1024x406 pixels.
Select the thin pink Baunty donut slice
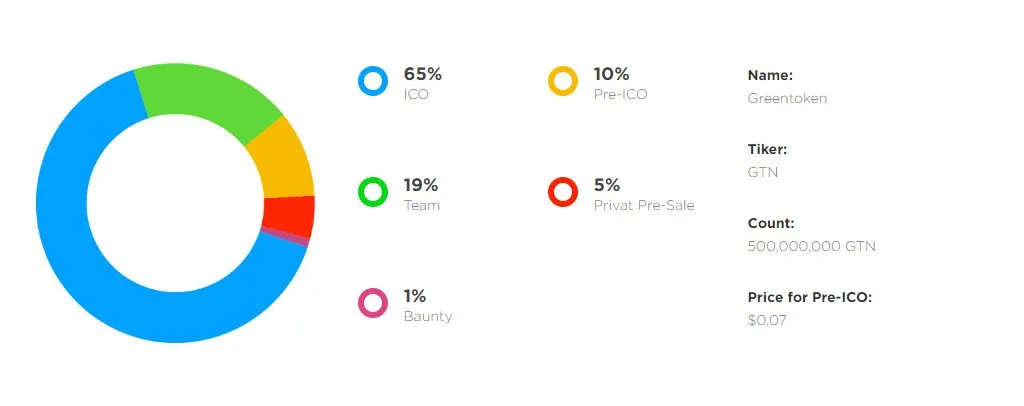285,238
